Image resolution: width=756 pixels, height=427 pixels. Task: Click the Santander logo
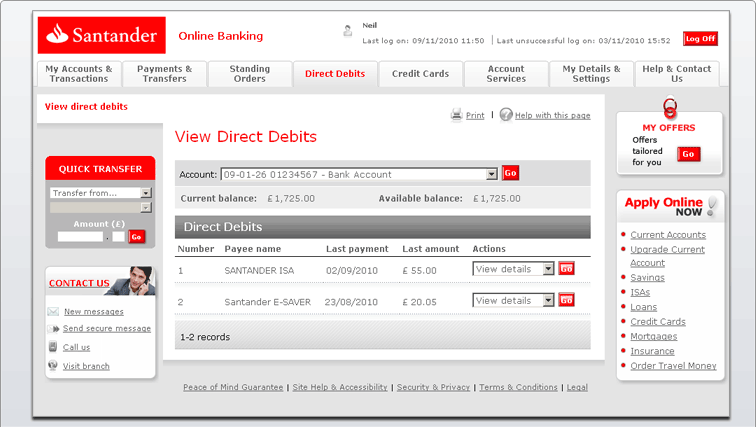click(x=102, y=35)
